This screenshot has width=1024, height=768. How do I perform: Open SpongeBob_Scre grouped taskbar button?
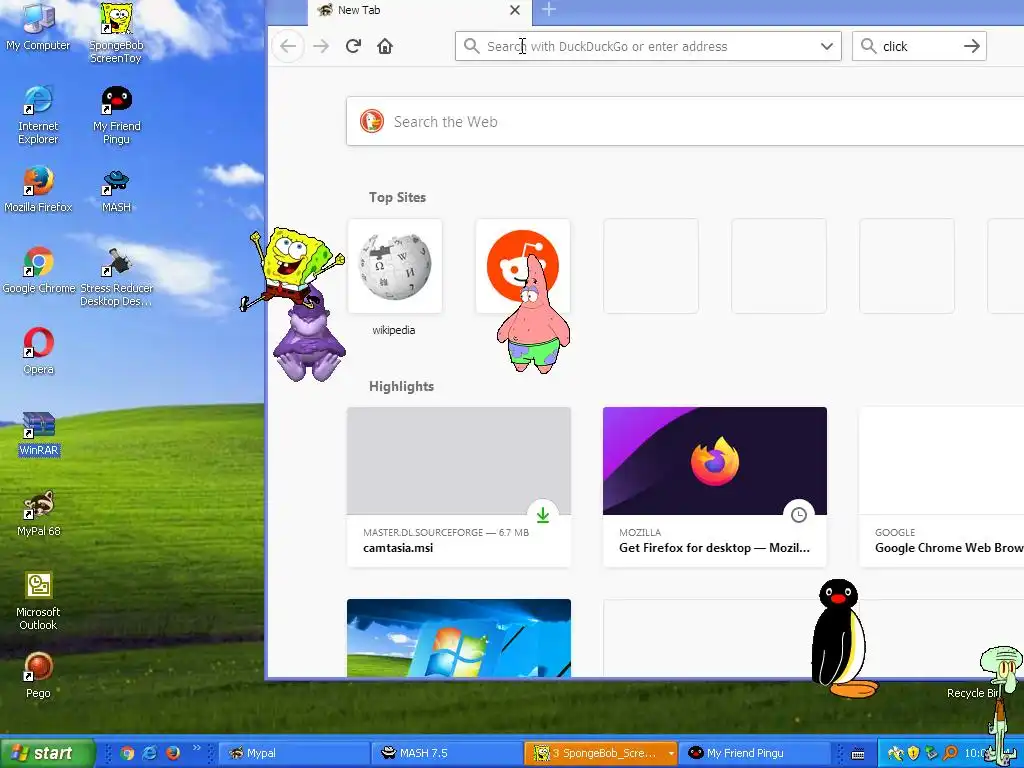pyautogui.click(x=600, y=753)
